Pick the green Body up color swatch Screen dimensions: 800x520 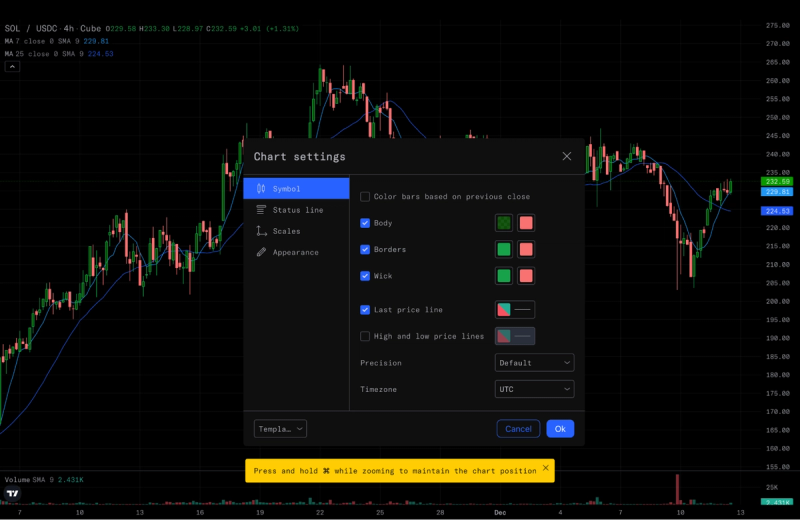coord(504,223)
